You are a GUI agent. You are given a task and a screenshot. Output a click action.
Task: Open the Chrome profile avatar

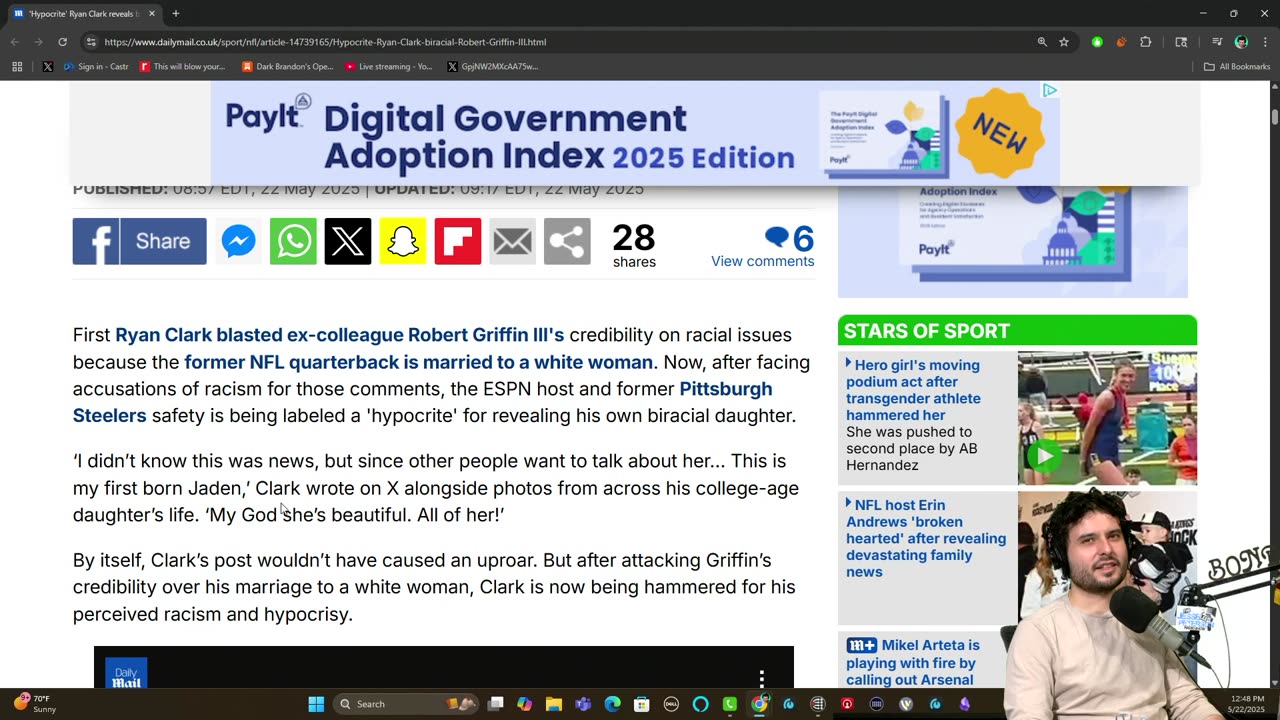[1241, 42]
